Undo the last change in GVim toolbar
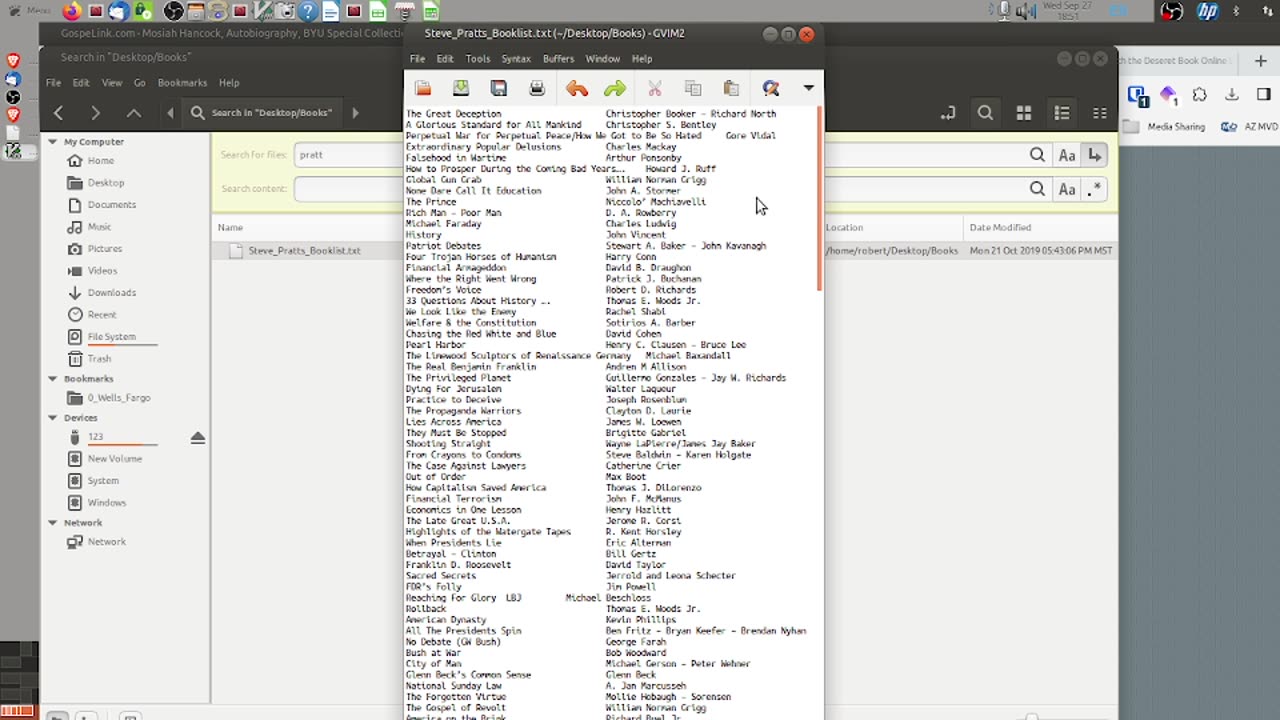 pyautogui.click(x=577, y=89)
